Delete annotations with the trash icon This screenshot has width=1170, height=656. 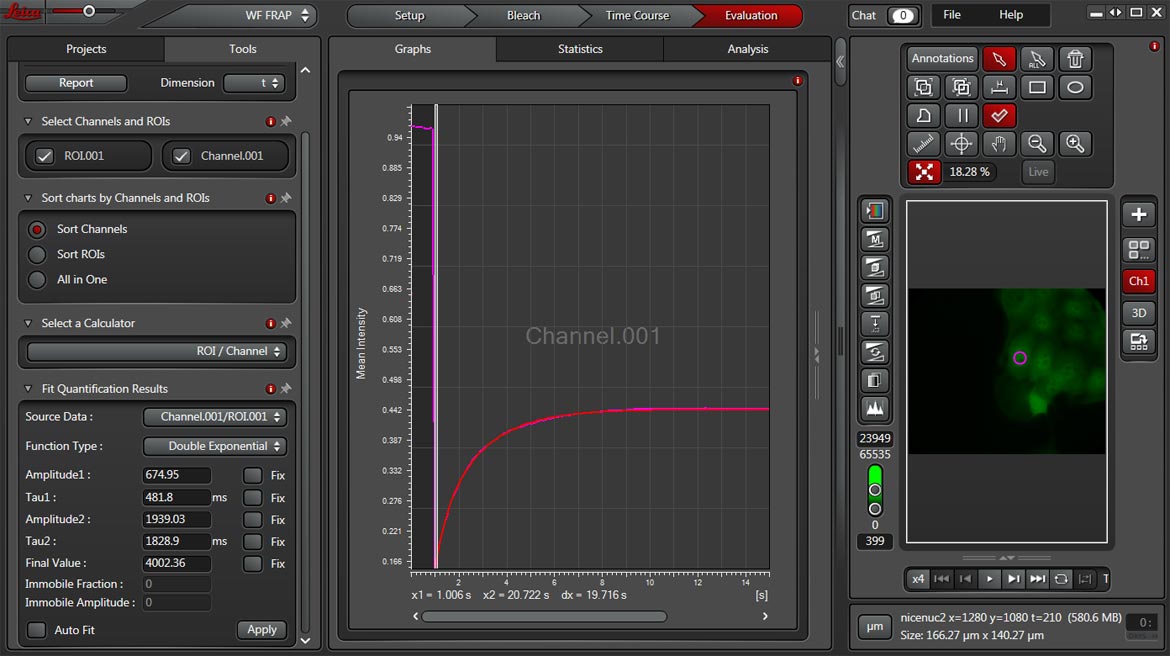(x=1075, y=59)
